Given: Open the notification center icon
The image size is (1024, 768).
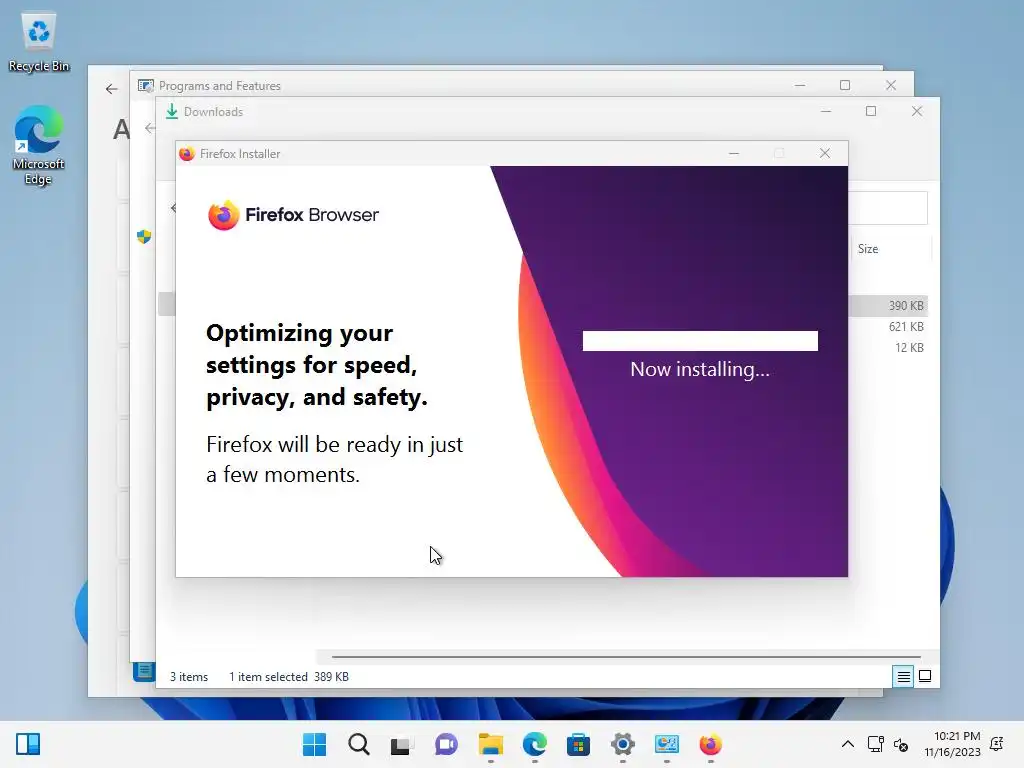Looking at the screenshot, I should tap(997, 744).
